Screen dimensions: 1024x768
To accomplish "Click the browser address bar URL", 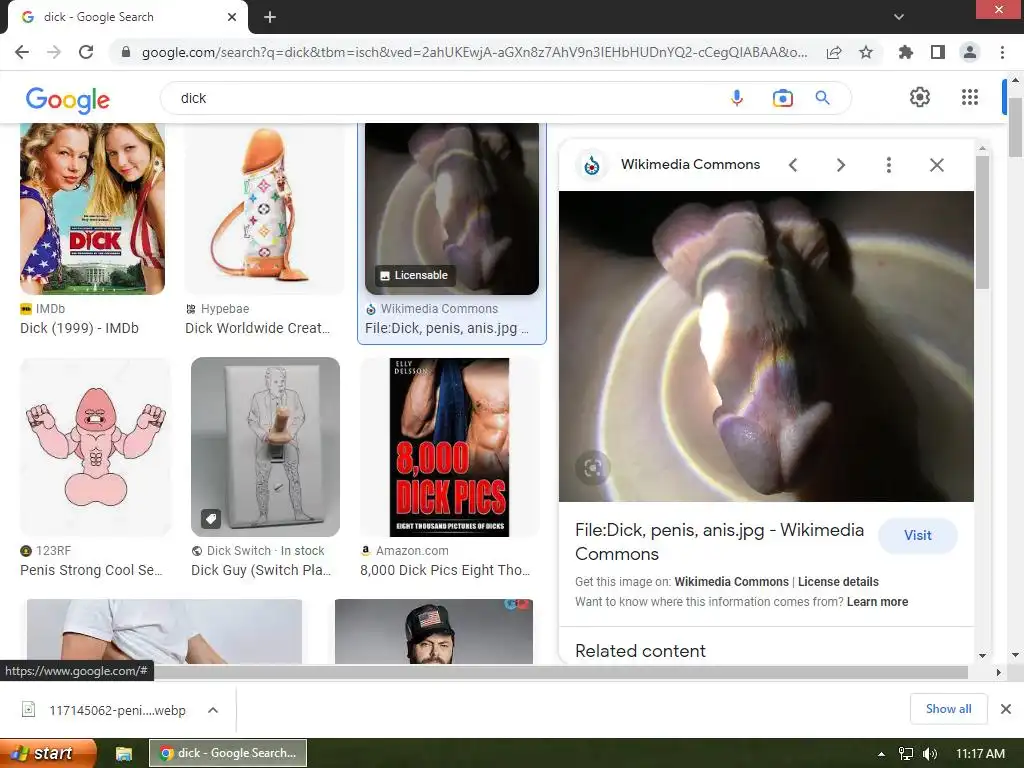I will coord(474,52).
